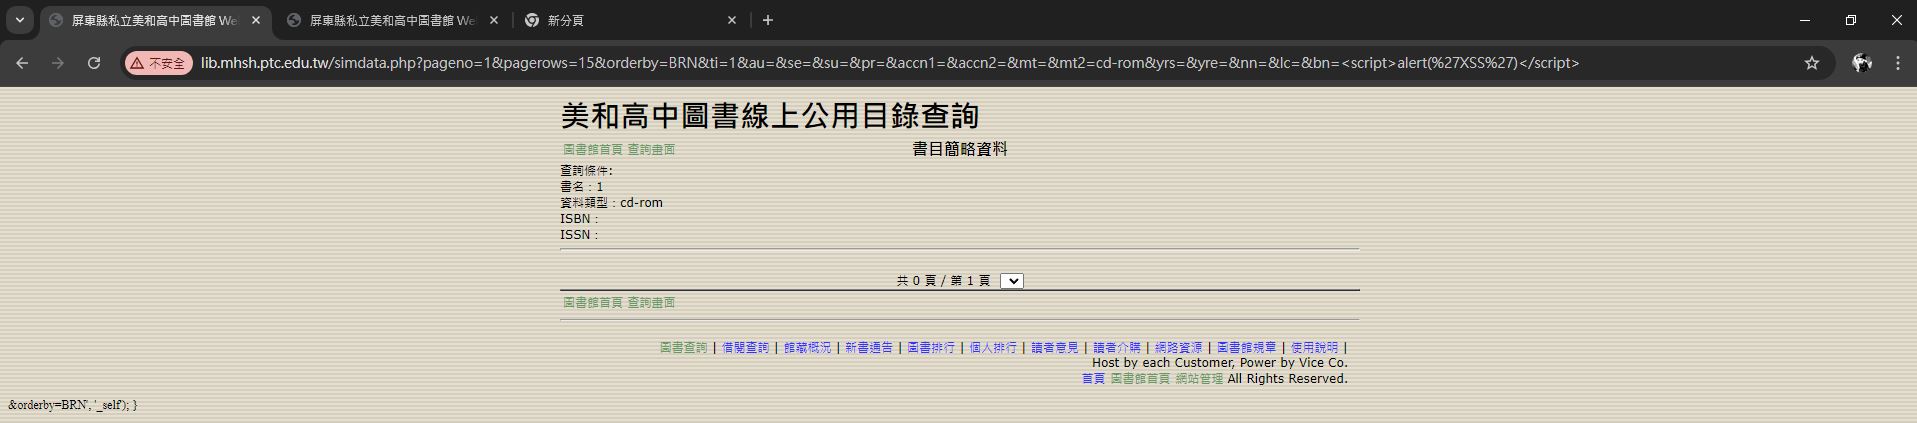Switch to the second 屏東縣私立美和高中圖書館 tab
The image size is (1917, 423).
click(x=393, y=20)
